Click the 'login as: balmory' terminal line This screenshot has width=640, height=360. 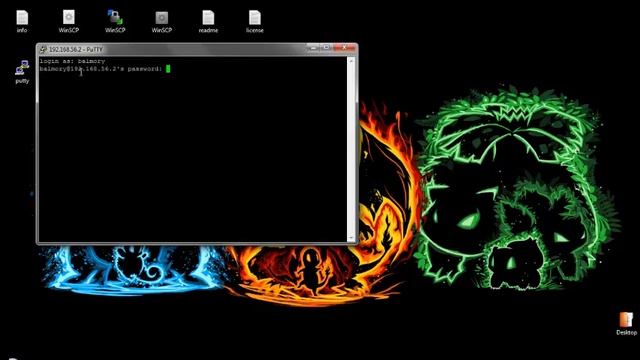(72, 61)
